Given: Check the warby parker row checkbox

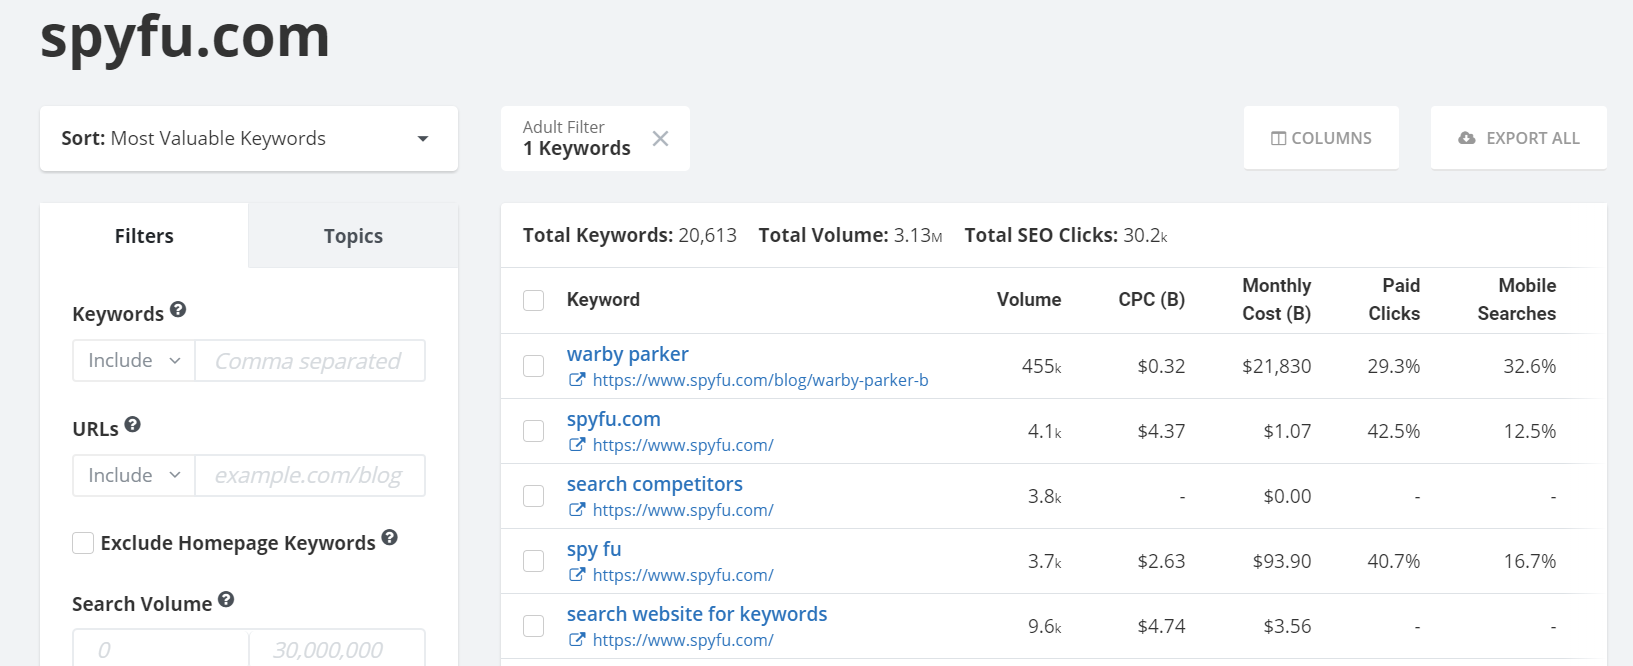Looking at the screenshot, I should coord(534,366).
